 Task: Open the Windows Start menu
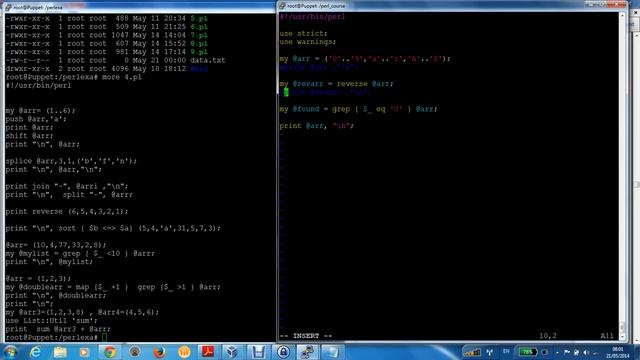10,352
